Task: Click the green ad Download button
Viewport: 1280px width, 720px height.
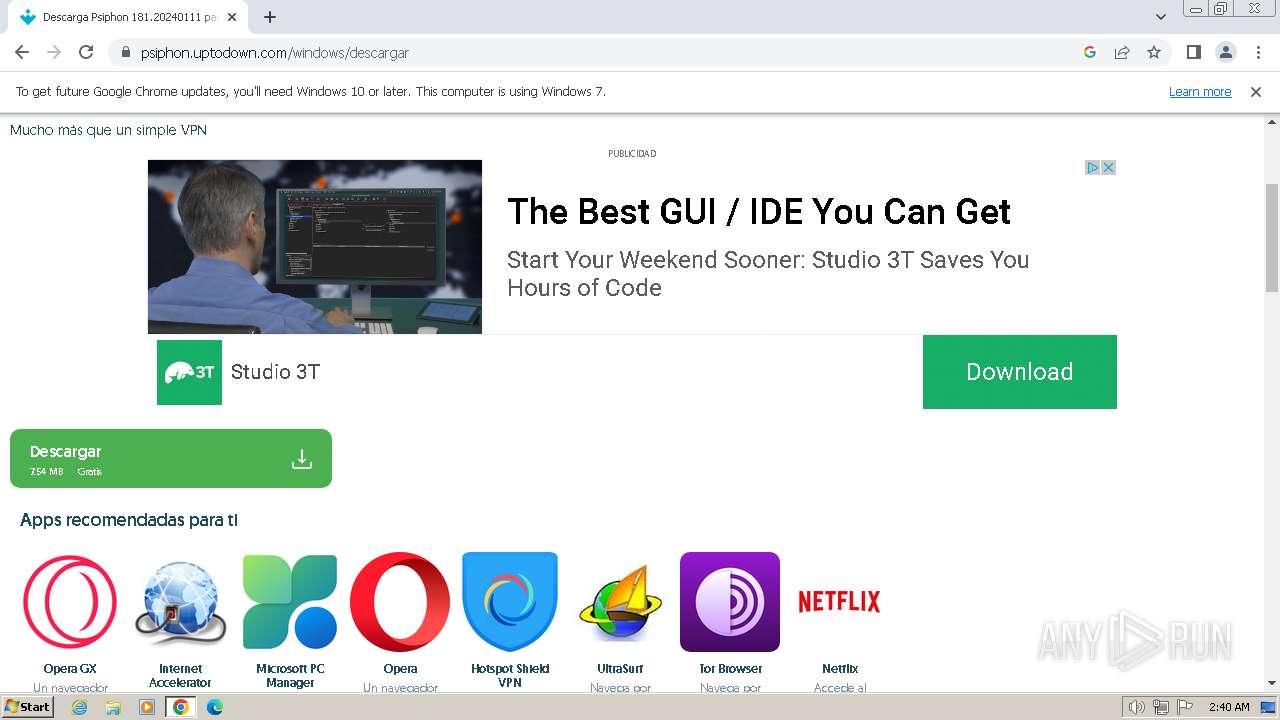Action: pos(1020,372)
